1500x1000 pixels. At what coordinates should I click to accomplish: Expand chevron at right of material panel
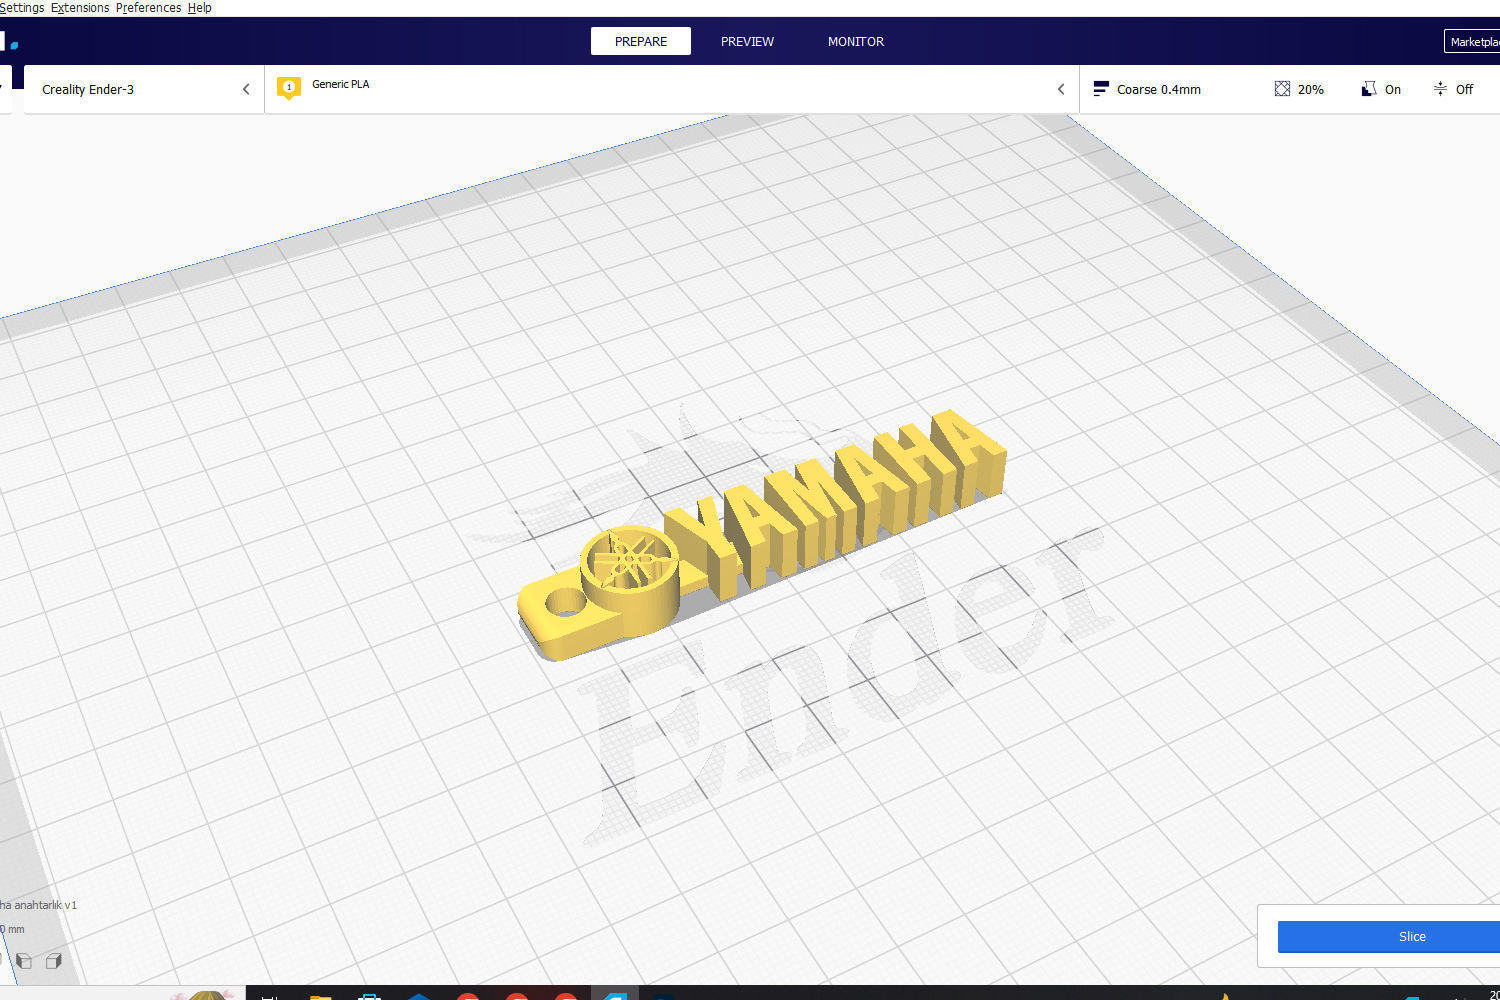tap(1061, 89)
